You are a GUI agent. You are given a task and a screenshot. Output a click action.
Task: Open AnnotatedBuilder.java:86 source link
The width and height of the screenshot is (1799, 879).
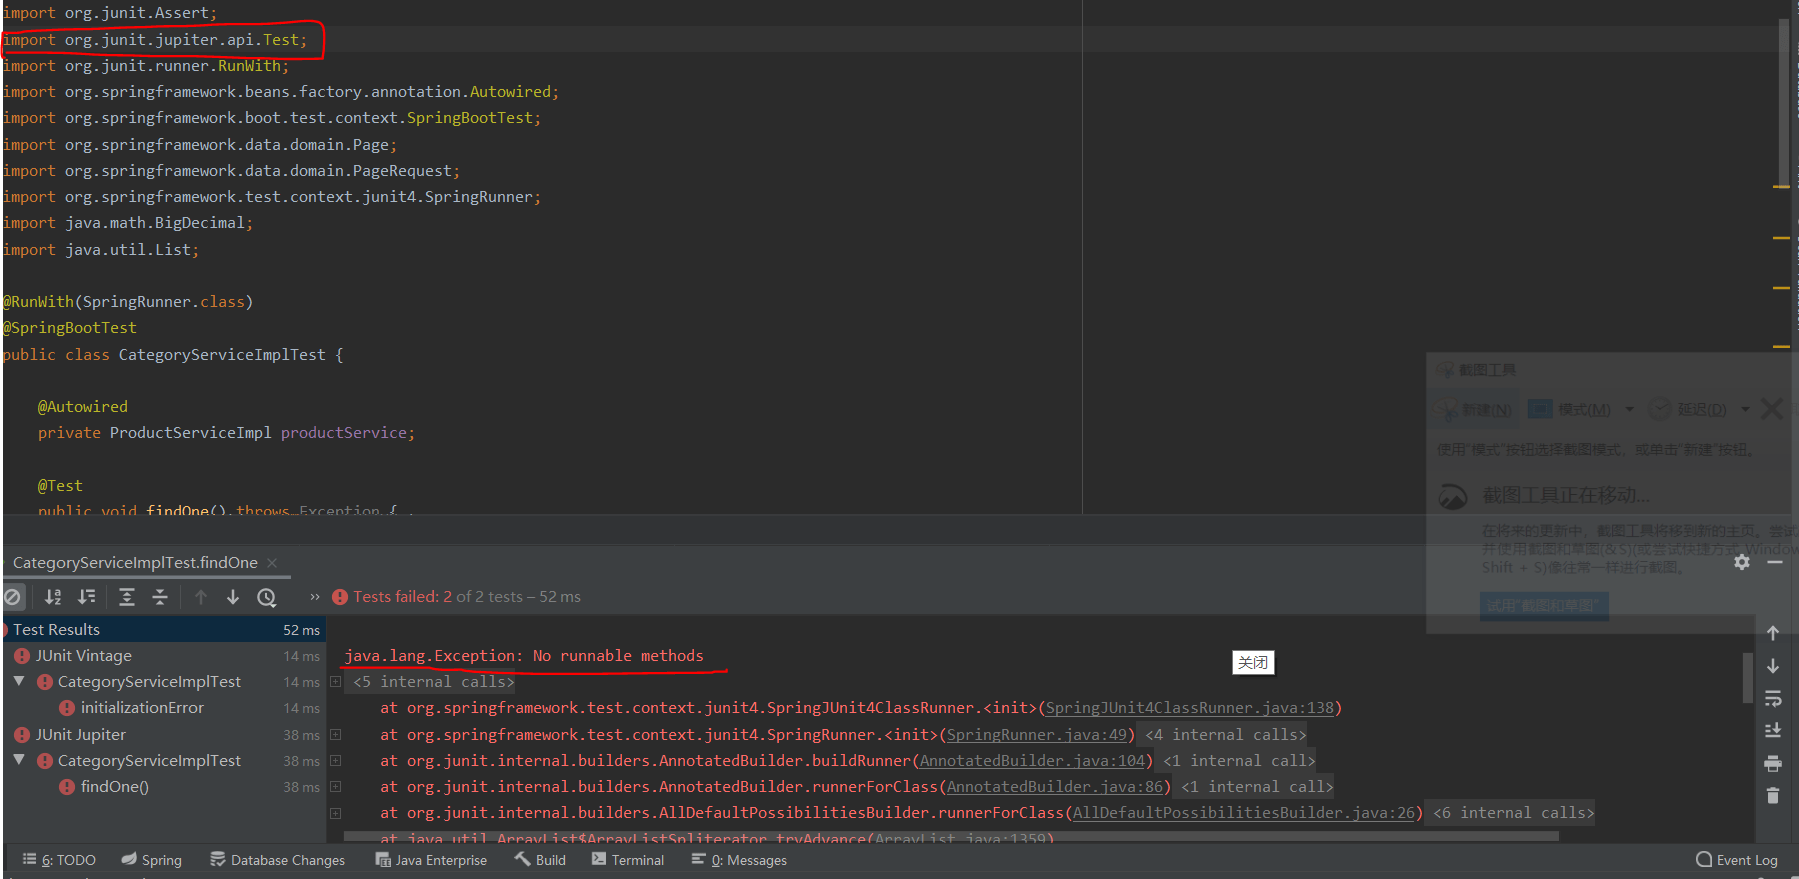pos(1055,787)
